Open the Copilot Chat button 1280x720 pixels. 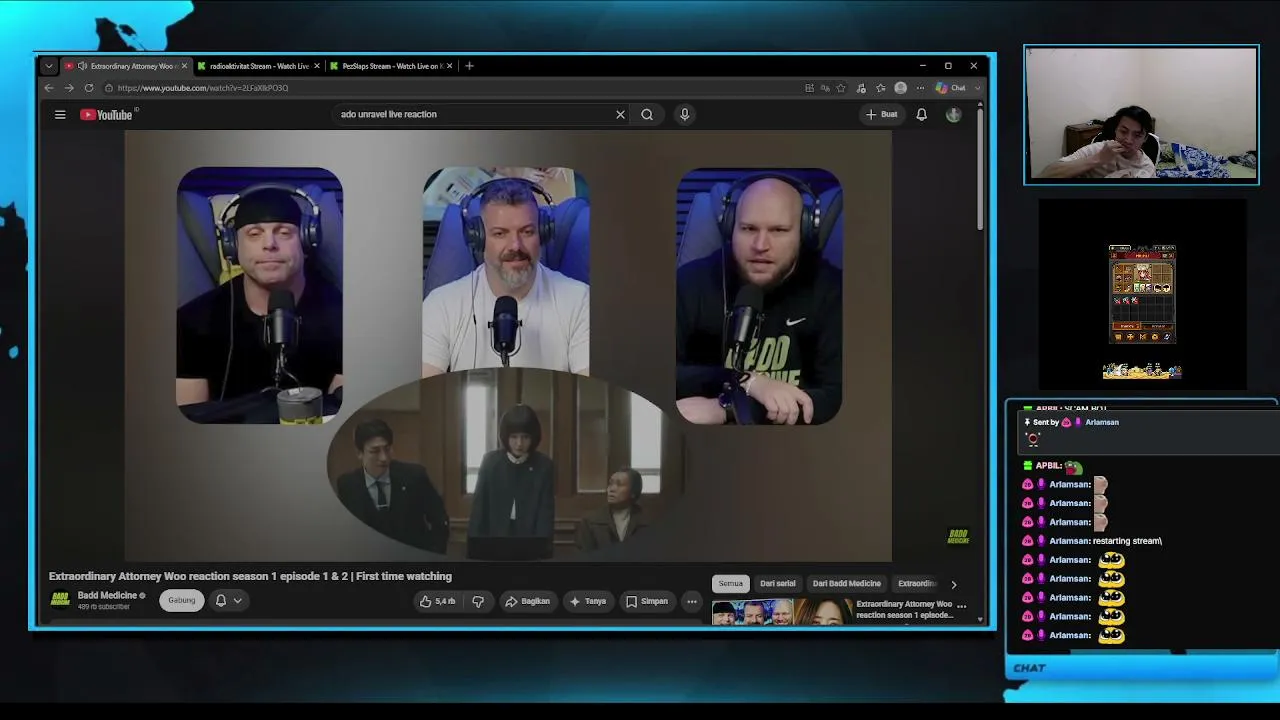pos(951,88)
